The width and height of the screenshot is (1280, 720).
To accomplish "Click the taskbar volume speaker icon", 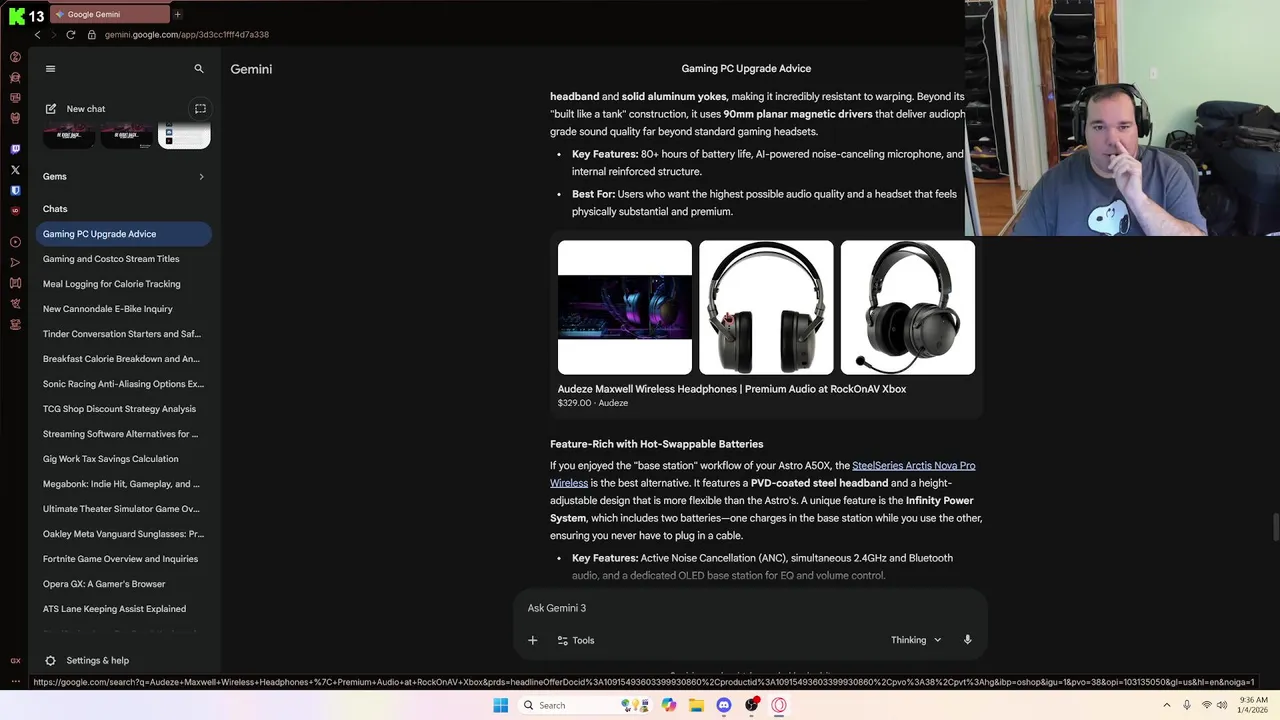I will [1223, 705].
